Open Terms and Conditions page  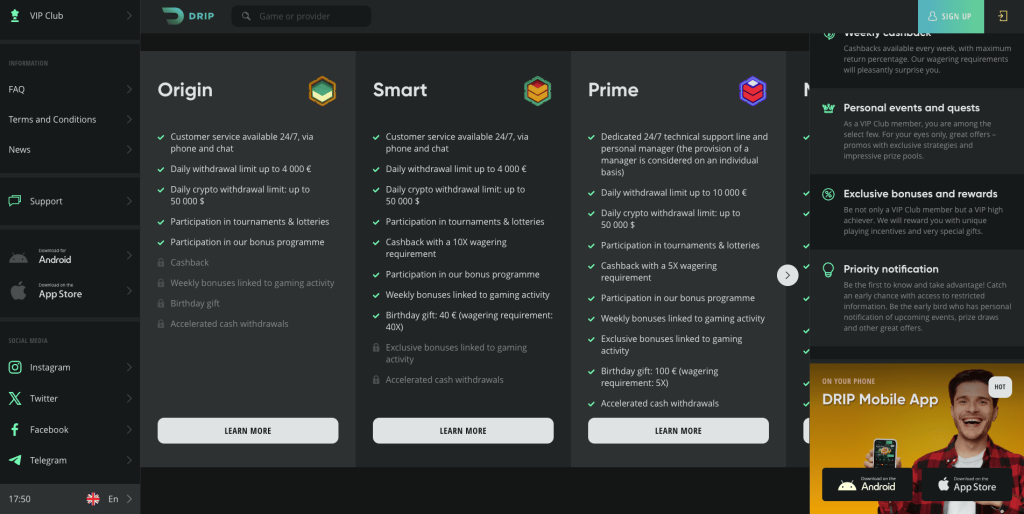[x=70, y=119]
